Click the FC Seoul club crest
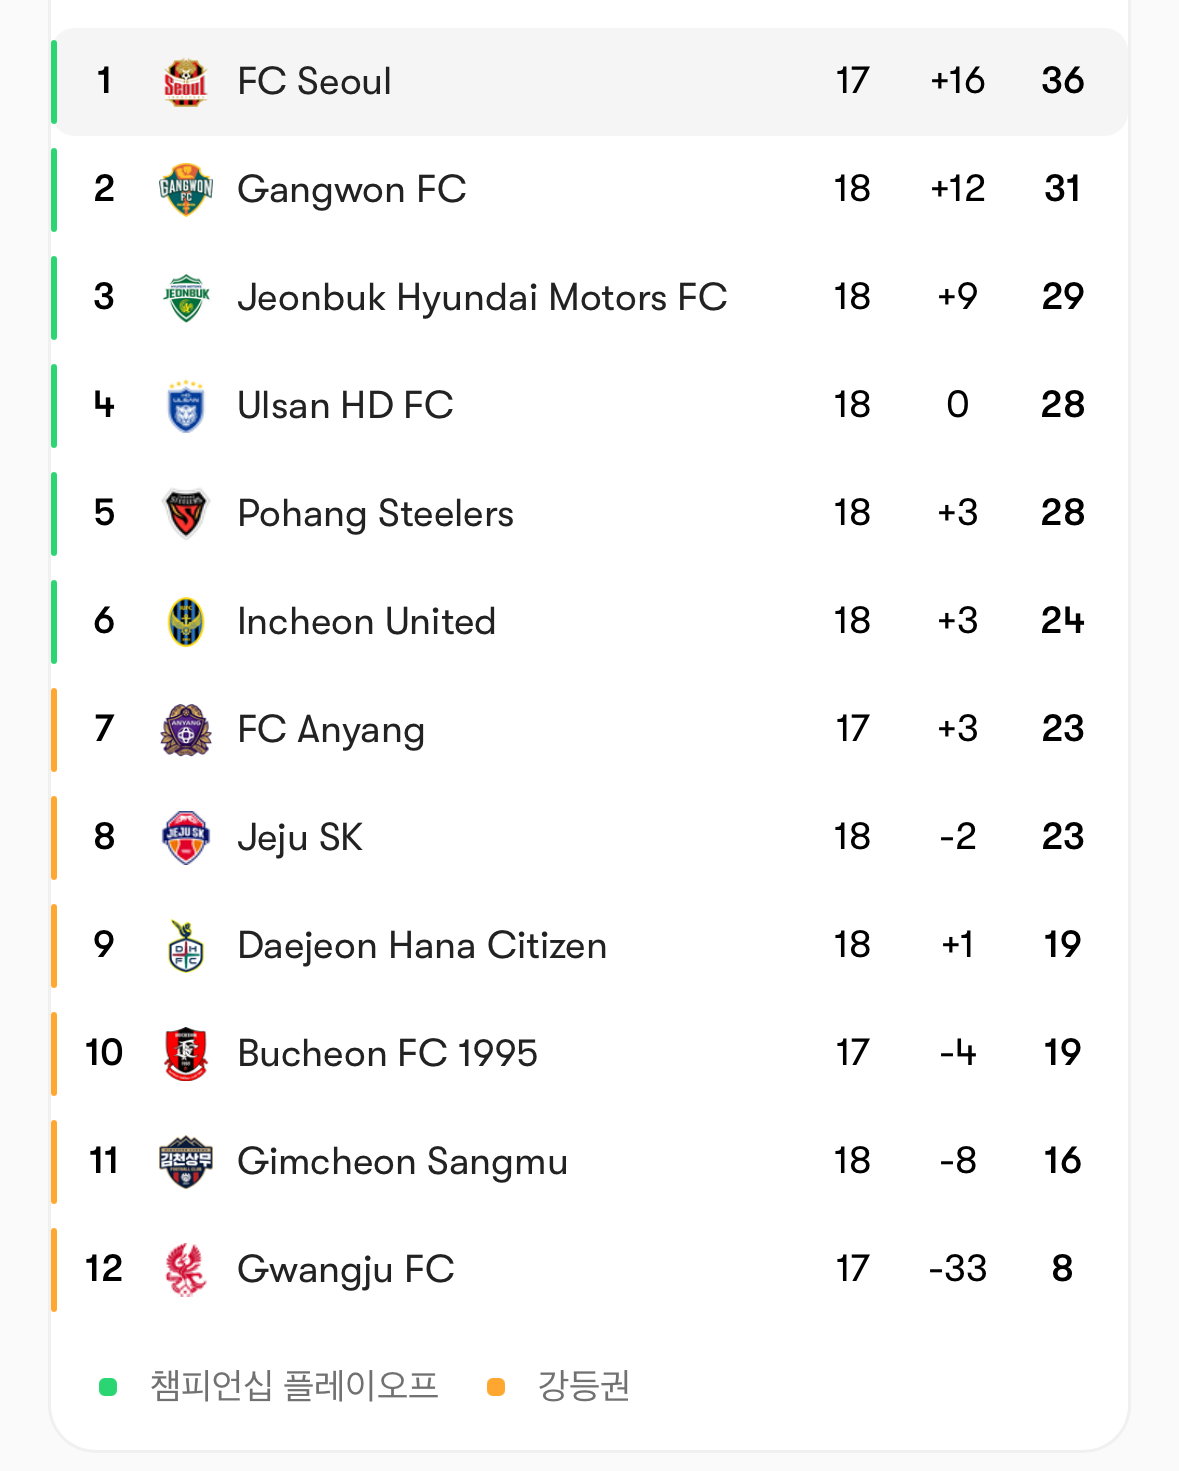1179x1471 pixels. [186, 82]
